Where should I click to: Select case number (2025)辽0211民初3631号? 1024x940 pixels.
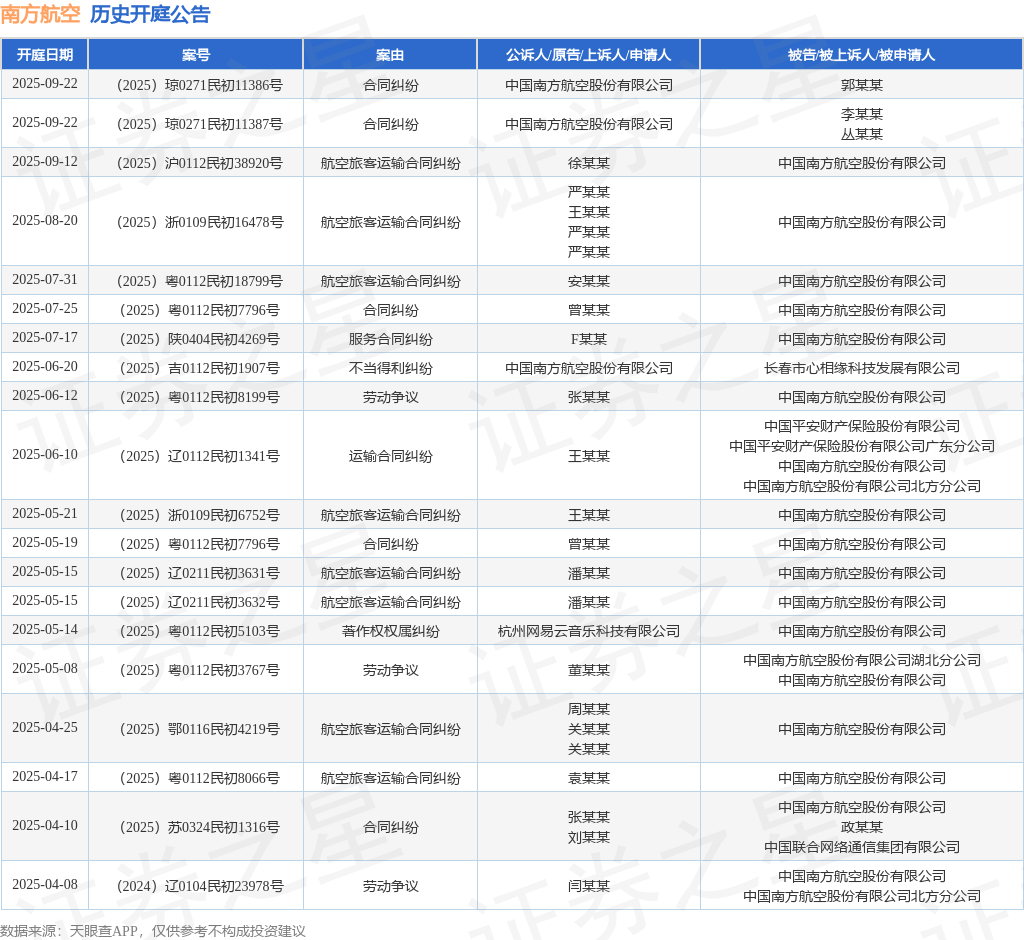pyautogui.click(x=199, y=573)
